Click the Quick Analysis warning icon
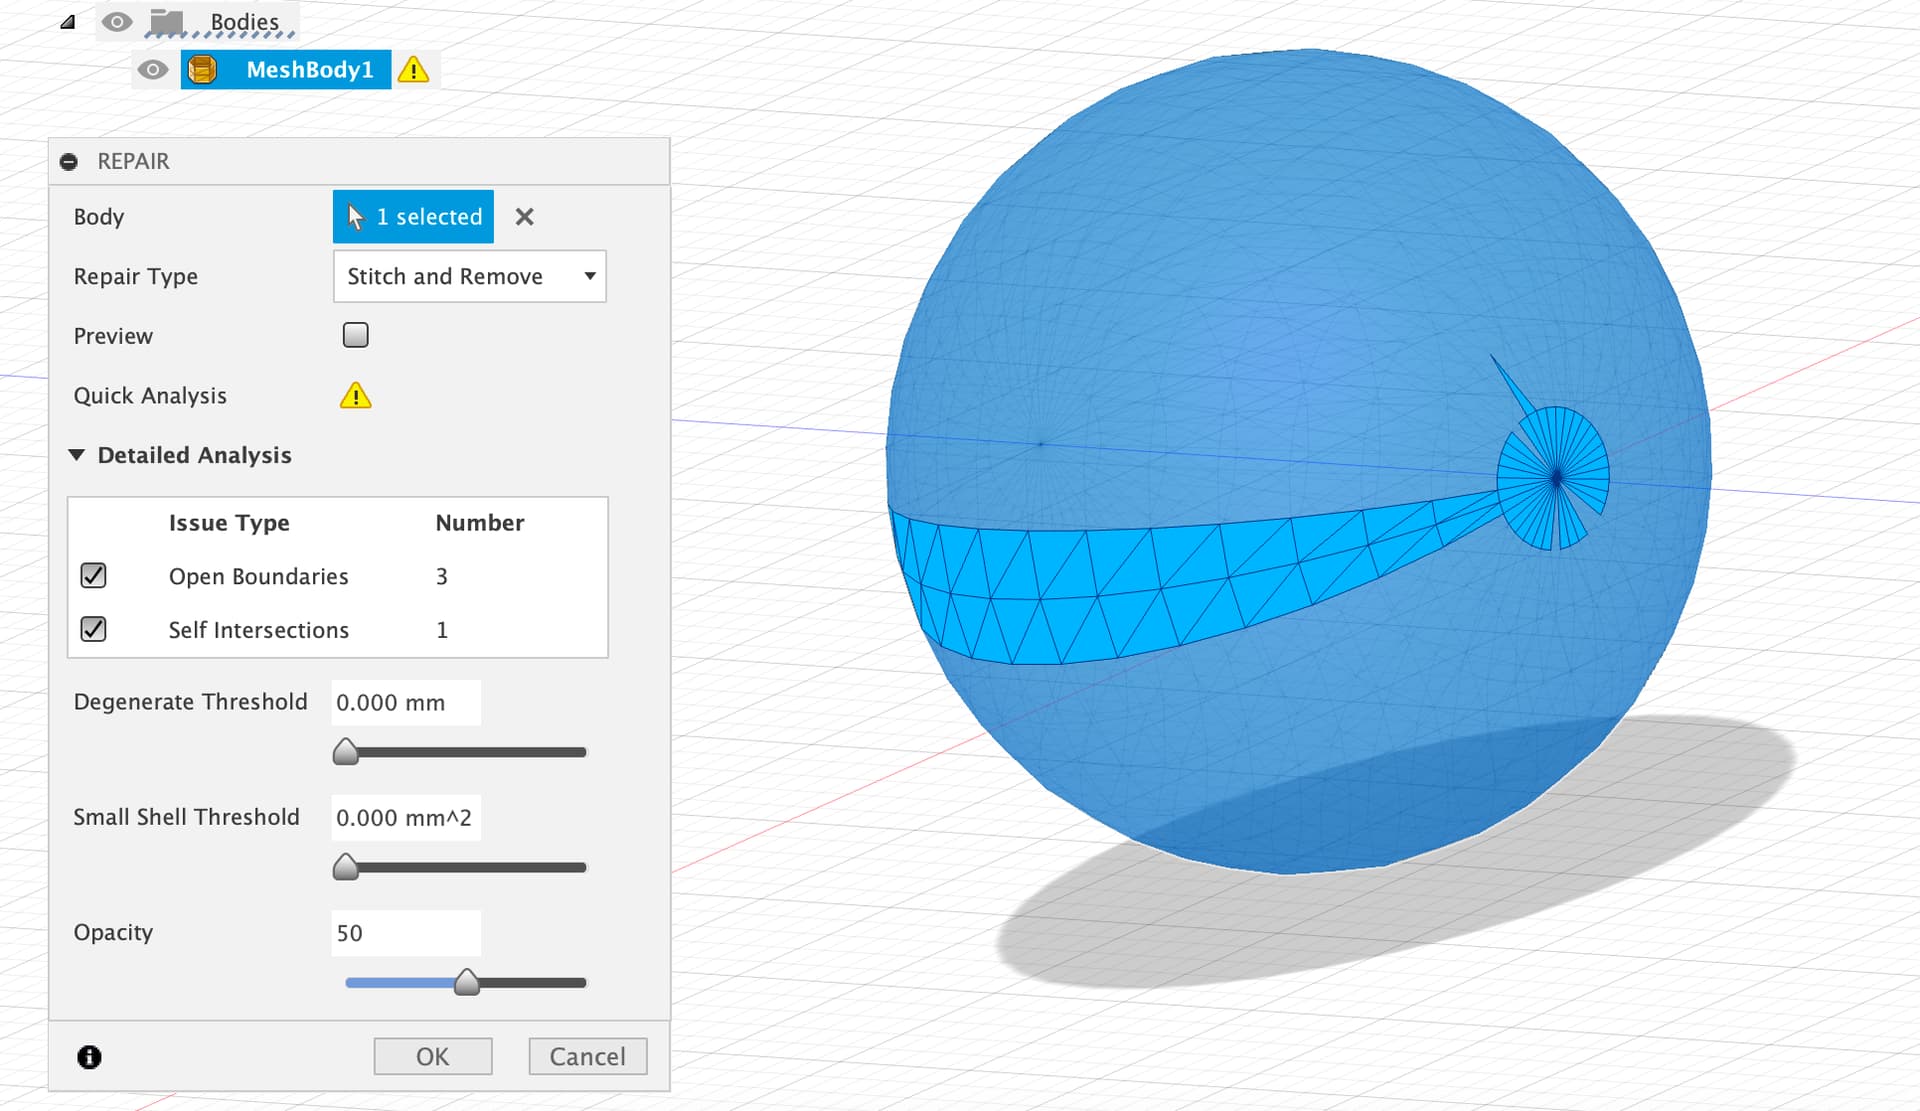 tap(355, 396)
